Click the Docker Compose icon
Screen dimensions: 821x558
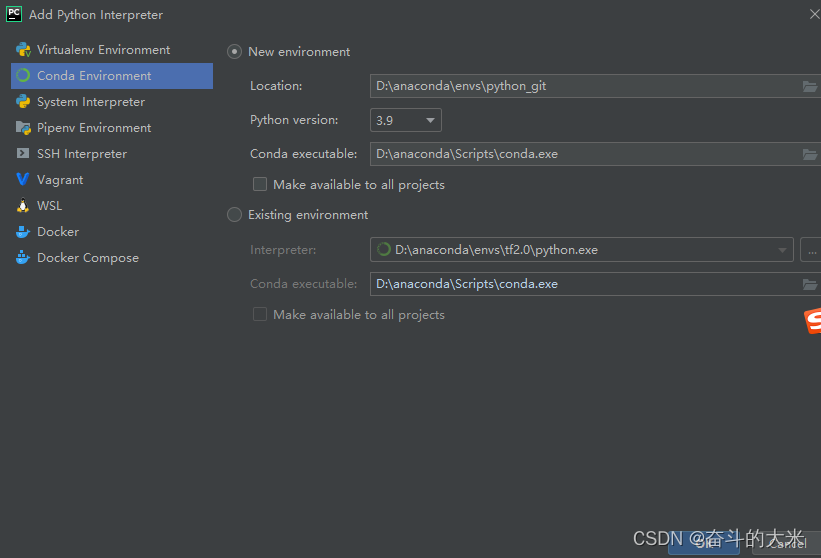(x=23, y=257)
